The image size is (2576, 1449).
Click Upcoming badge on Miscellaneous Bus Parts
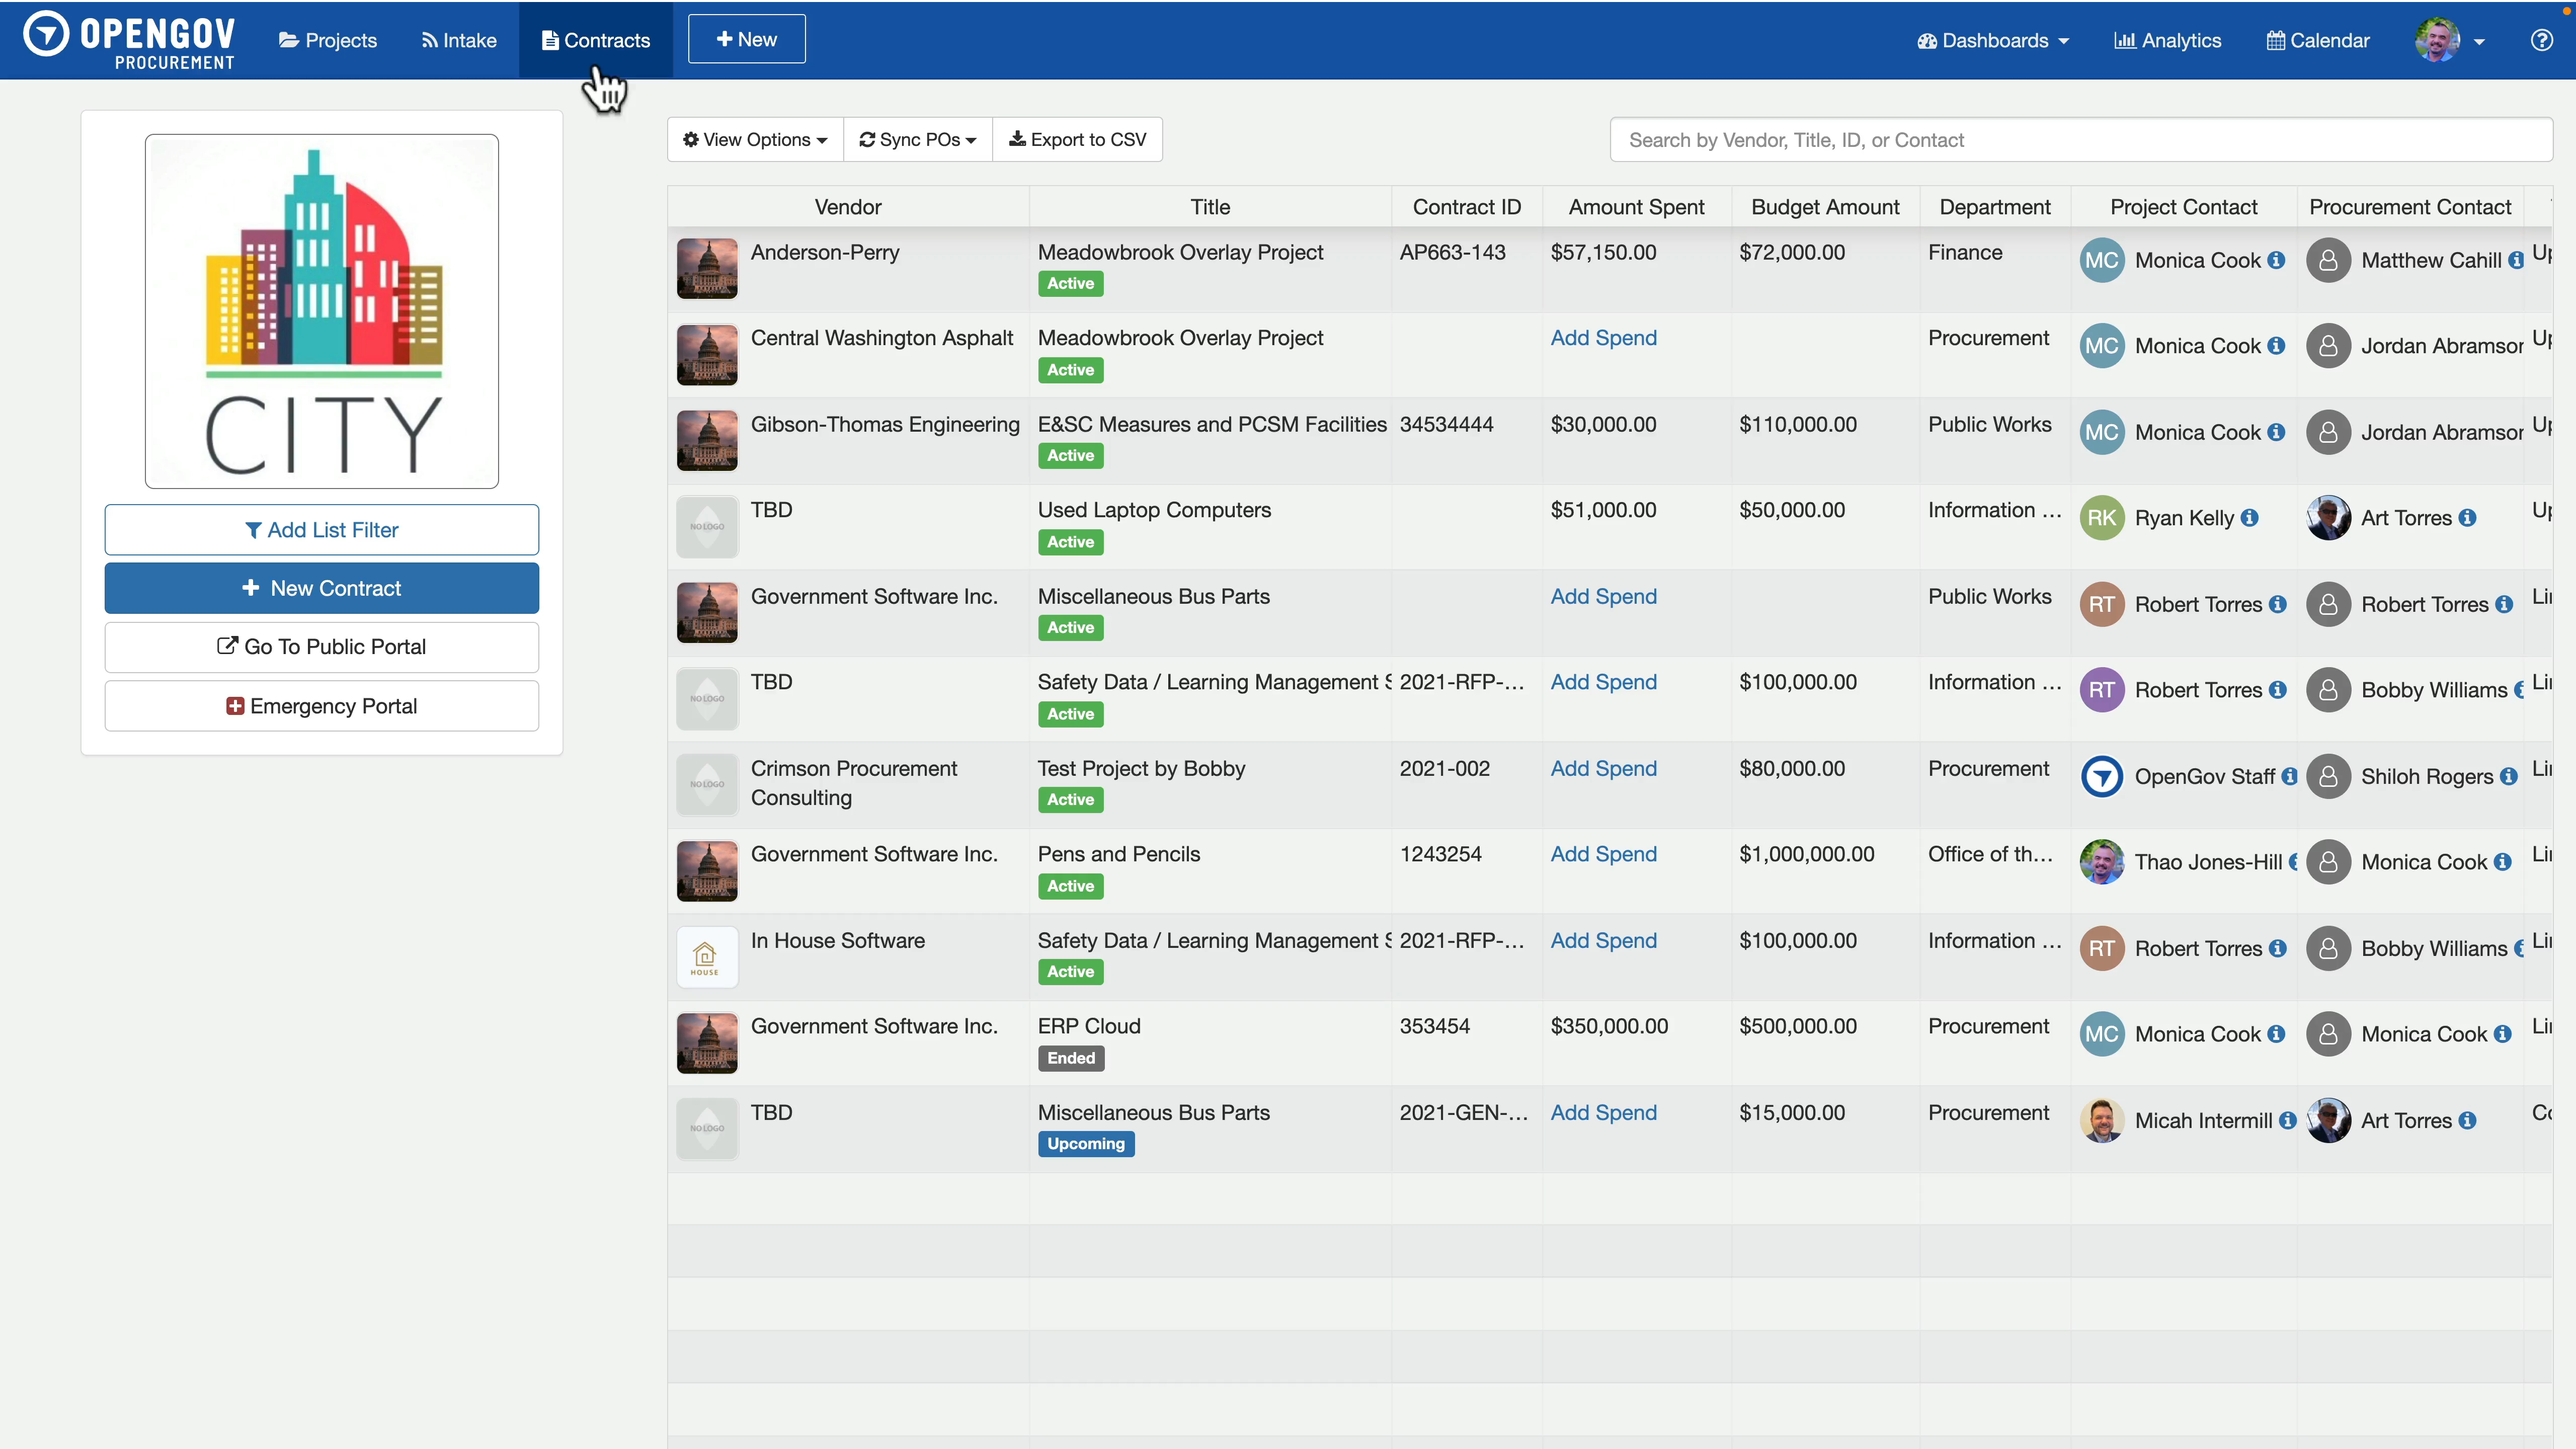coord(1086,1144)
